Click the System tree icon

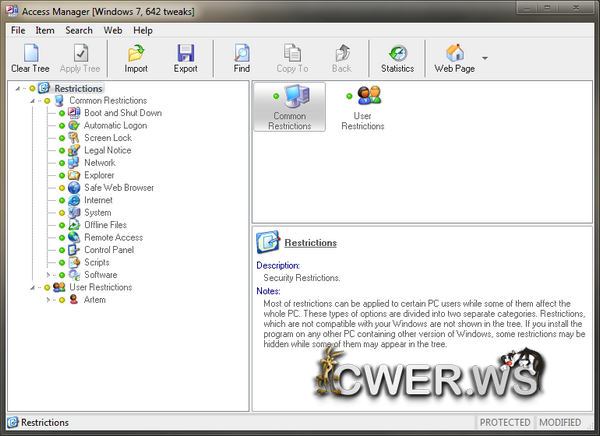pyautogui.click(x=74, y=212)
